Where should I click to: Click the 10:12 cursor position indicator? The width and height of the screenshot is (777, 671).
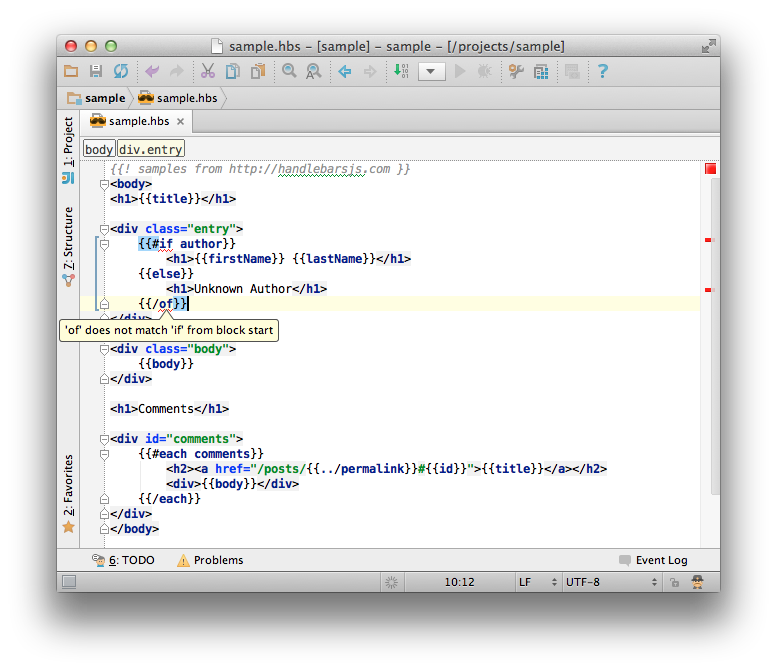pos(459,582)
